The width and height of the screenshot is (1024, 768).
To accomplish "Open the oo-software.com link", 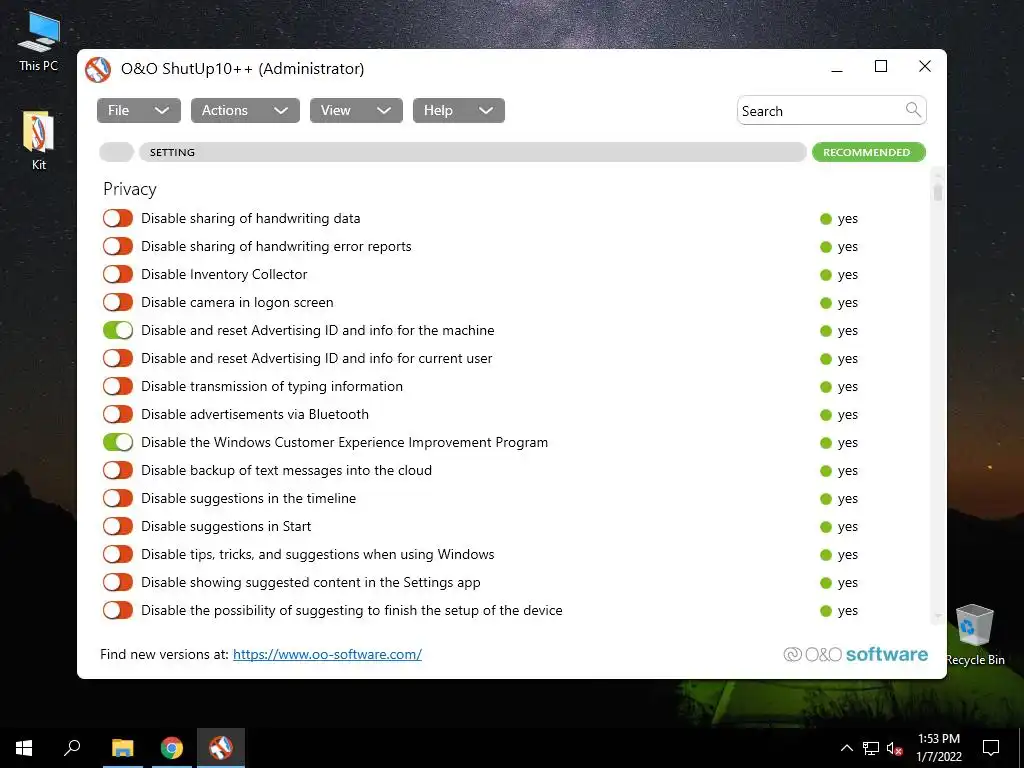I will [x=327, y=654].
